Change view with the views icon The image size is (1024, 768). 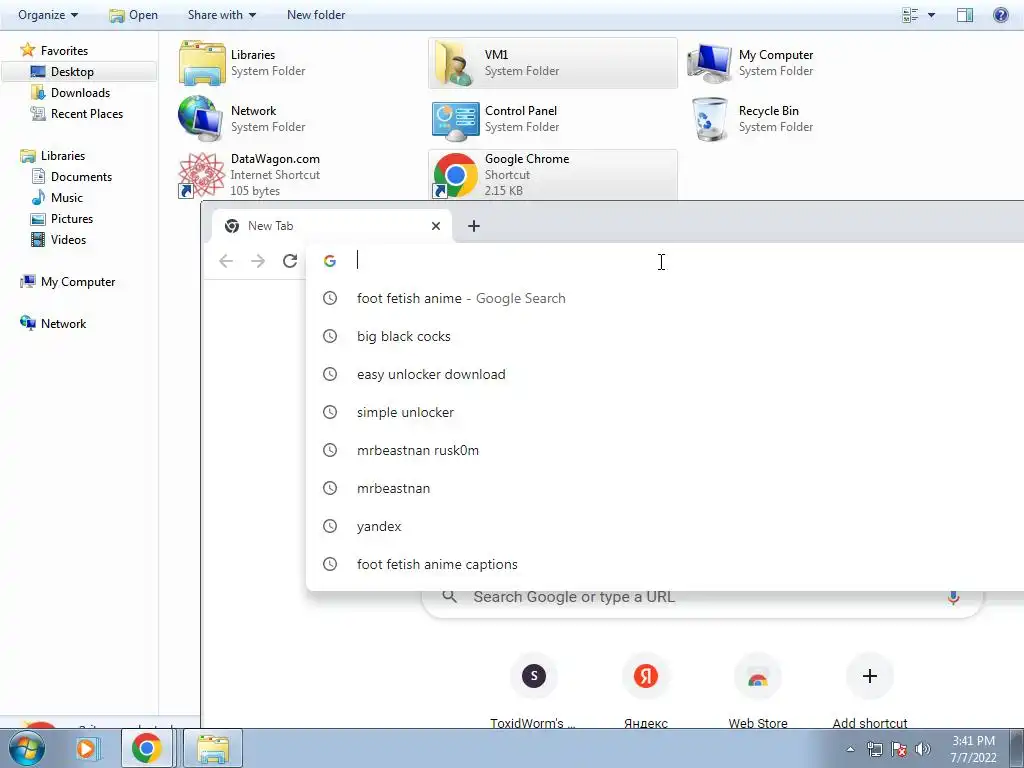[910, 14]
